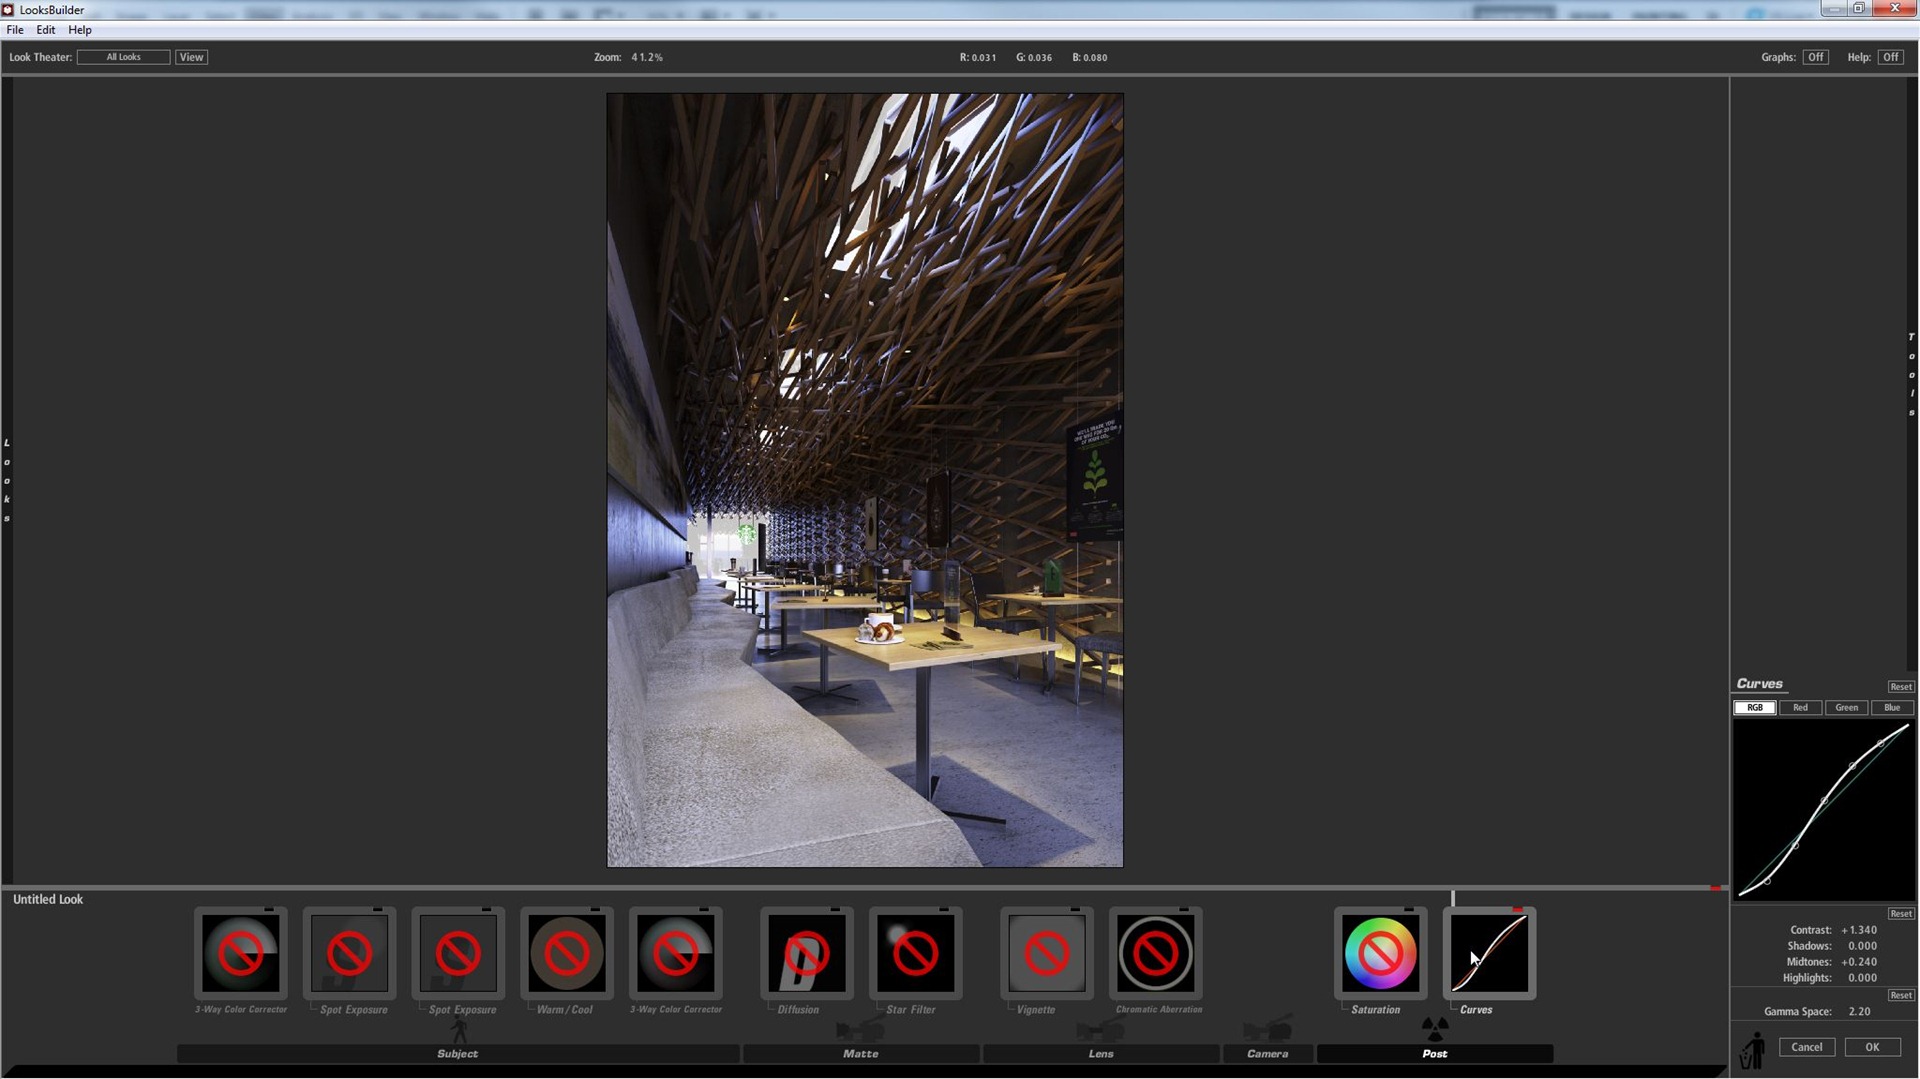Toggle the Curves tile red enable indicator
Viewport: 1920px width, 1079px height.
1518,909
